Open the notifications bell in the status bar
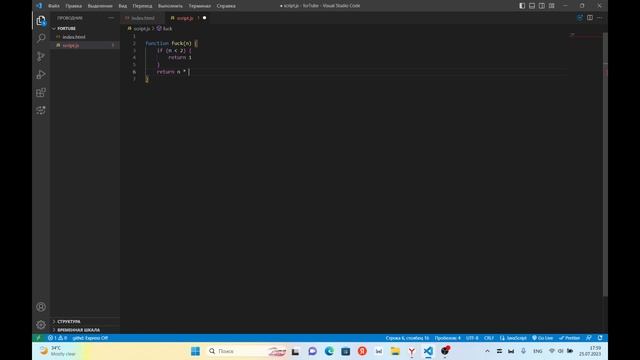This screenshot has width=640, height=360. tap(600, 338)
